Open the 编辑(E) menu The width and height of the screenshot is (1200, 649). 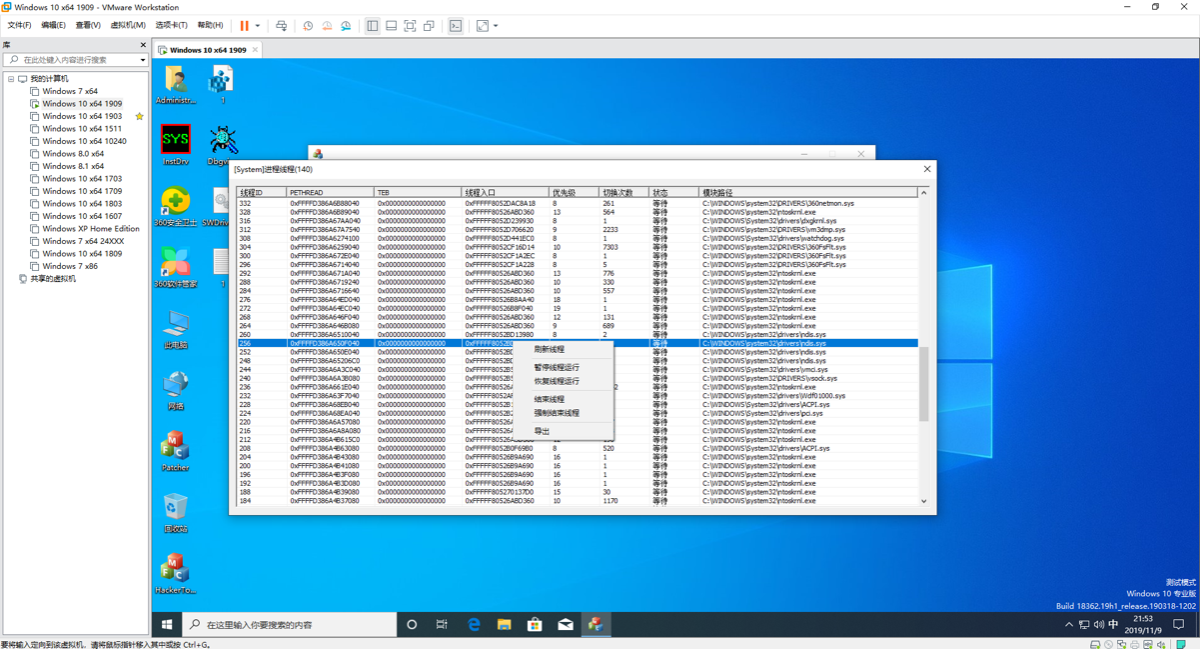53,25
